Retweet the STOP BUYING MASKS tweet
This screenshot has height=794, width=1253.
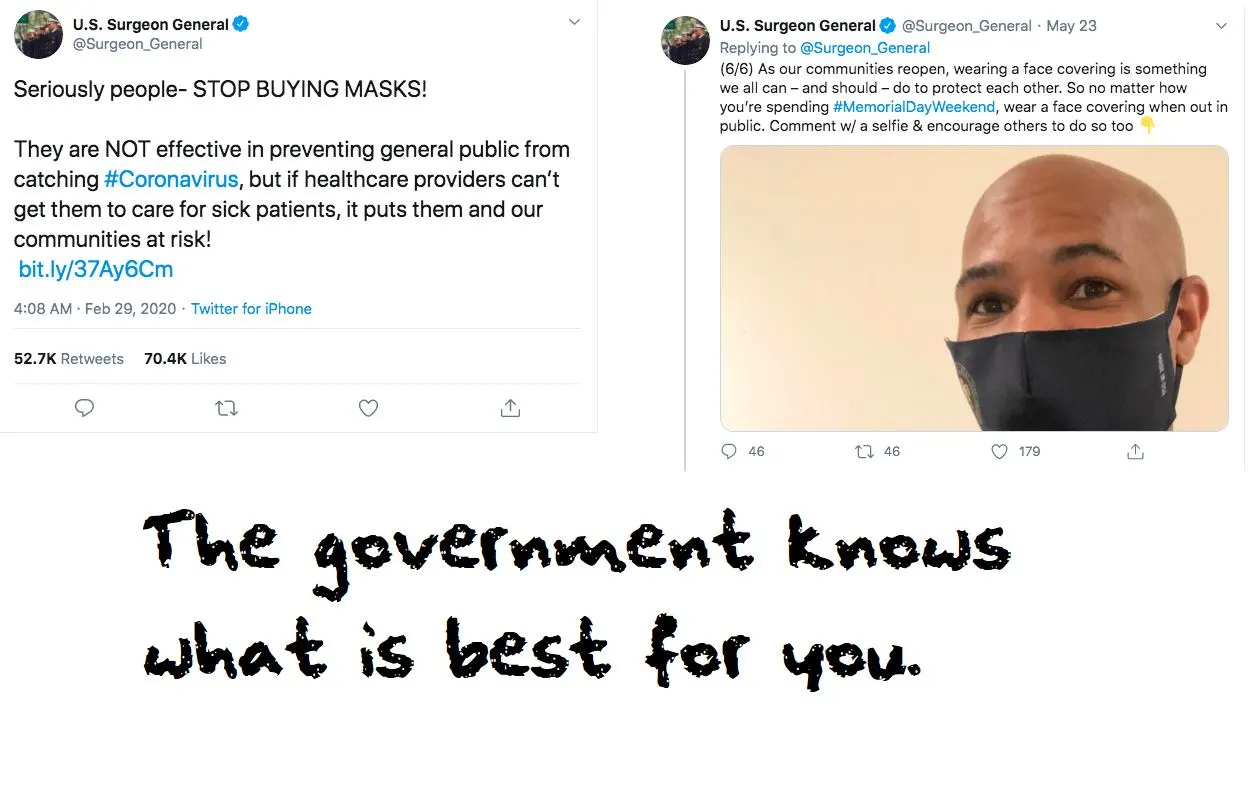(x=227, y=408)
